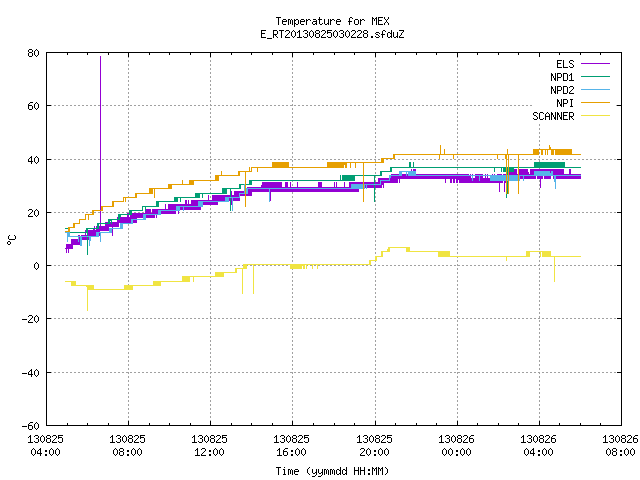Image resolution: width=640 pixels, height=480 pixels.
Task: Click the x-axis tick 130825 12:00
Action: point(209,446)
